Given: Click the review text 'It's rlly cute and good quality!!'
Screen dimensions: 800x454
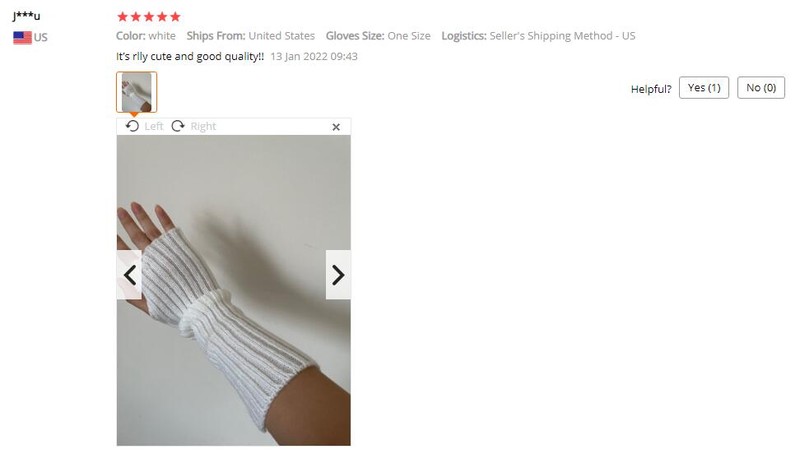Looking at the screenshot, I should pyautogui.click(x=190, y=56).
